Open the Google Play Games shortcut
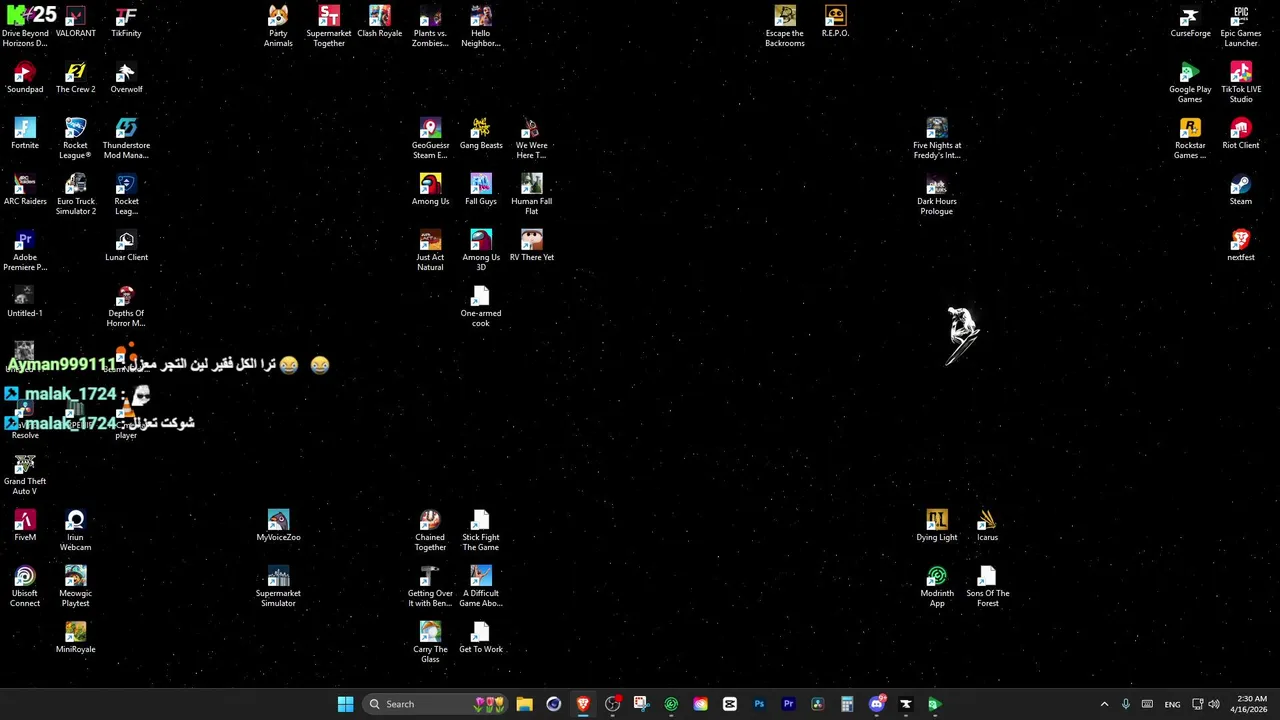 coord(1190,83)
